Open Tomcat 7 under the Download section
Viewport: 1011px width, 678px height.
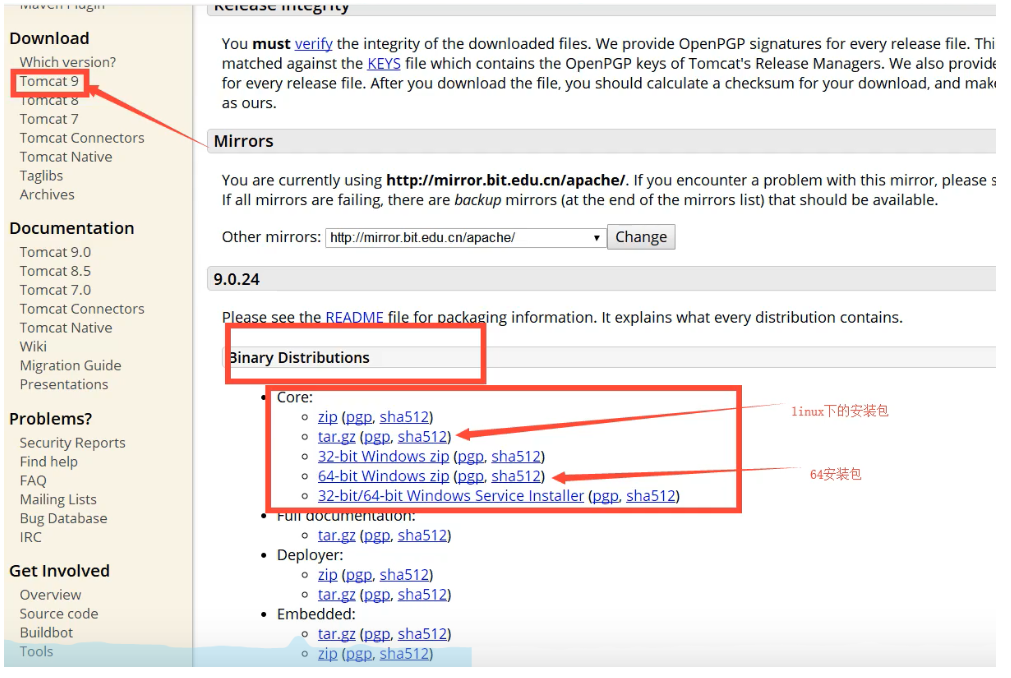click(x=49, y=119)
